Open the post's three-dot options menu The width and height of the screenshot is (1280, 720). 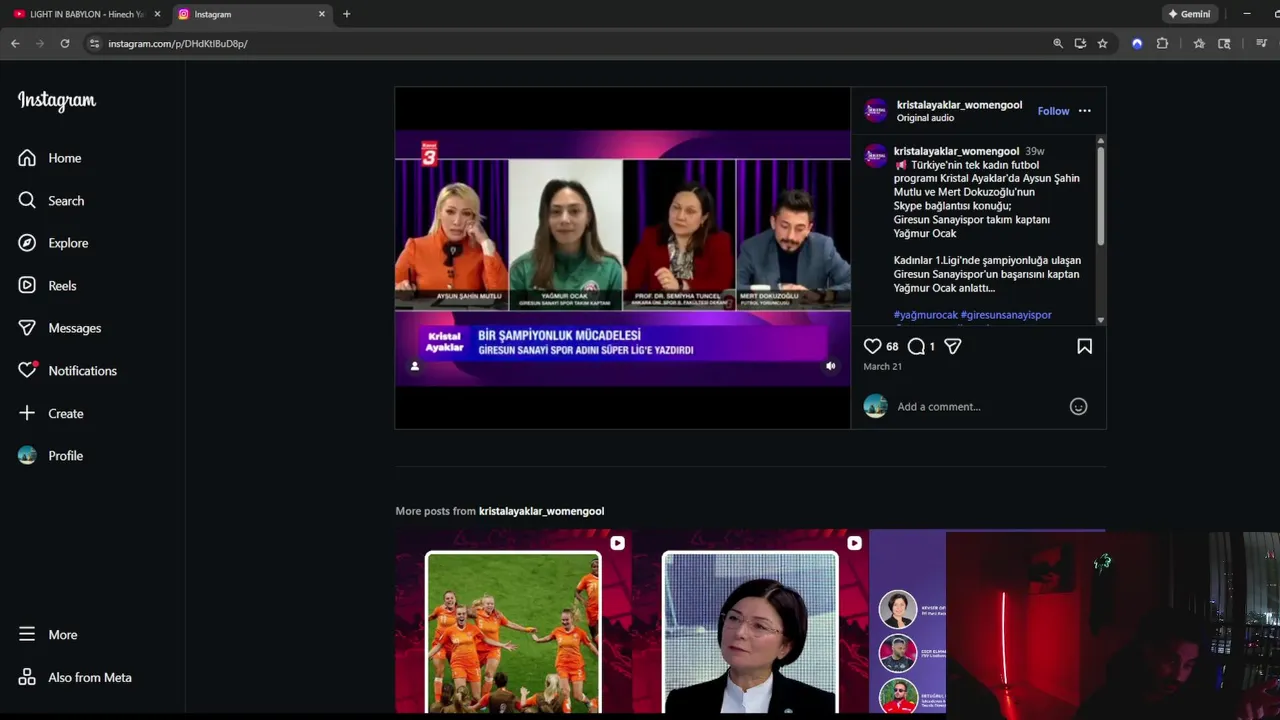(x=1084, y=111)
